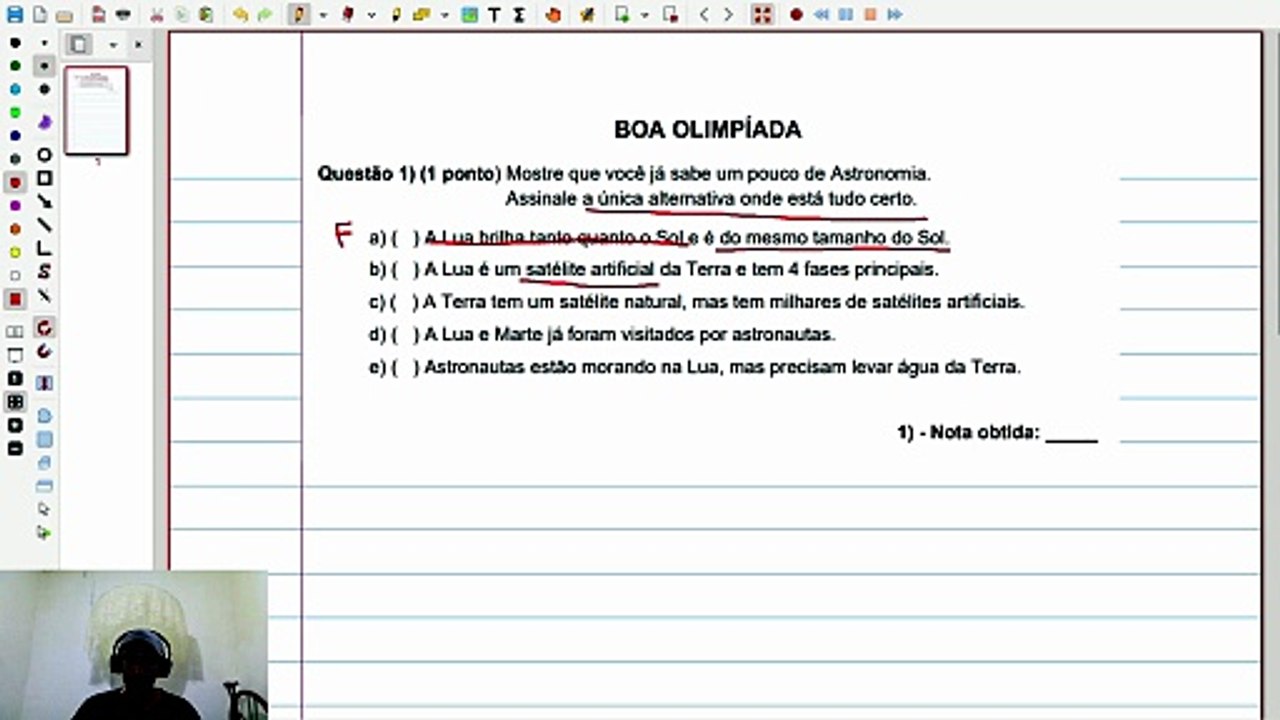Open a file with the folder icon
The image size is (1280, 720).
coord(64,15)
